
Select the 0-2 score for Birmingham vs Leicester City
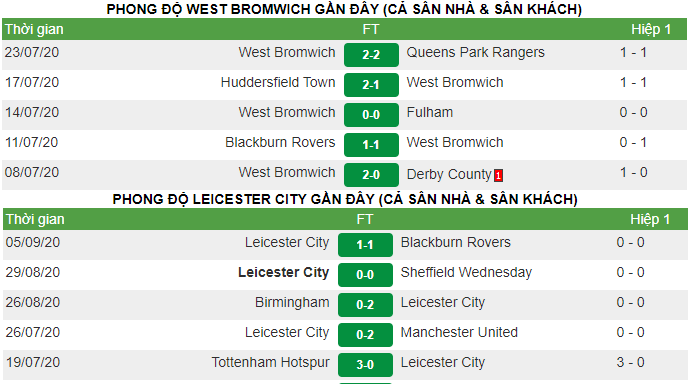365,305
